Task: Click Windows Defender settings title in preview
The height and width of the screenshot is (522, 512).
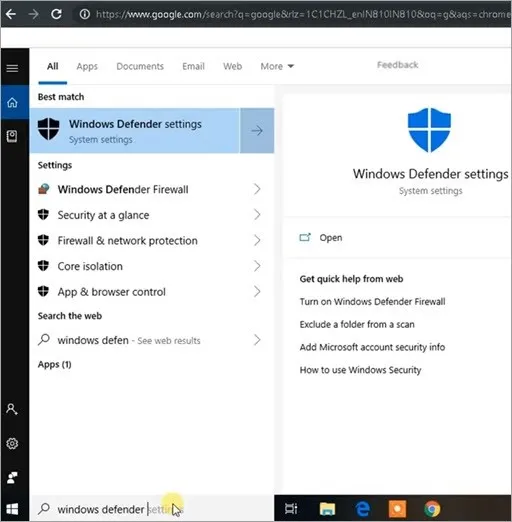Action: coord(430,174)
